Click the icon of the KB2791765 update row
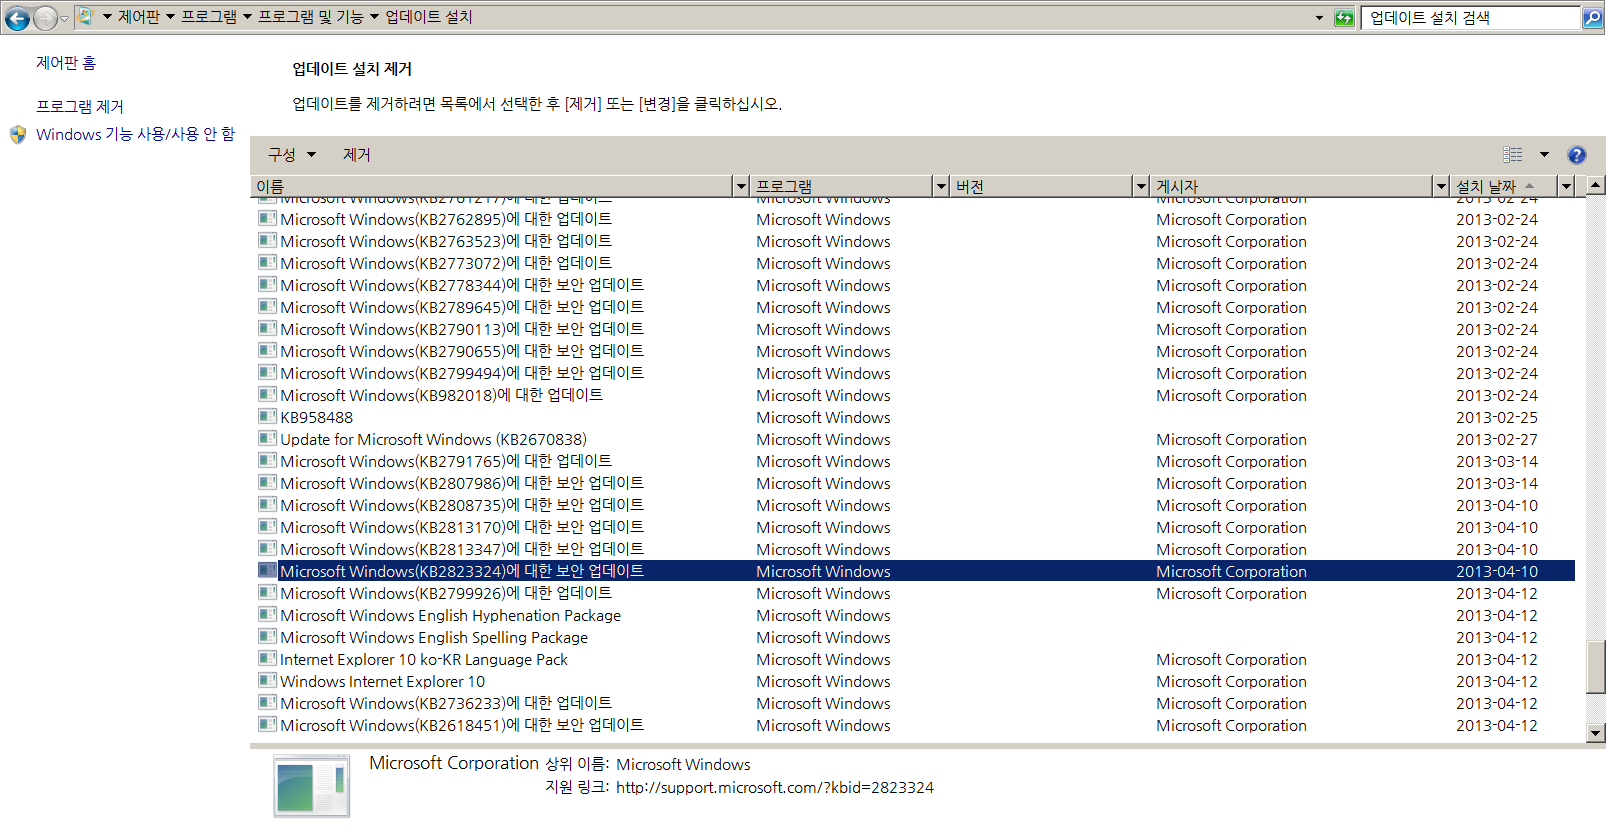The image size is (1606, 831). coord(267,461)
